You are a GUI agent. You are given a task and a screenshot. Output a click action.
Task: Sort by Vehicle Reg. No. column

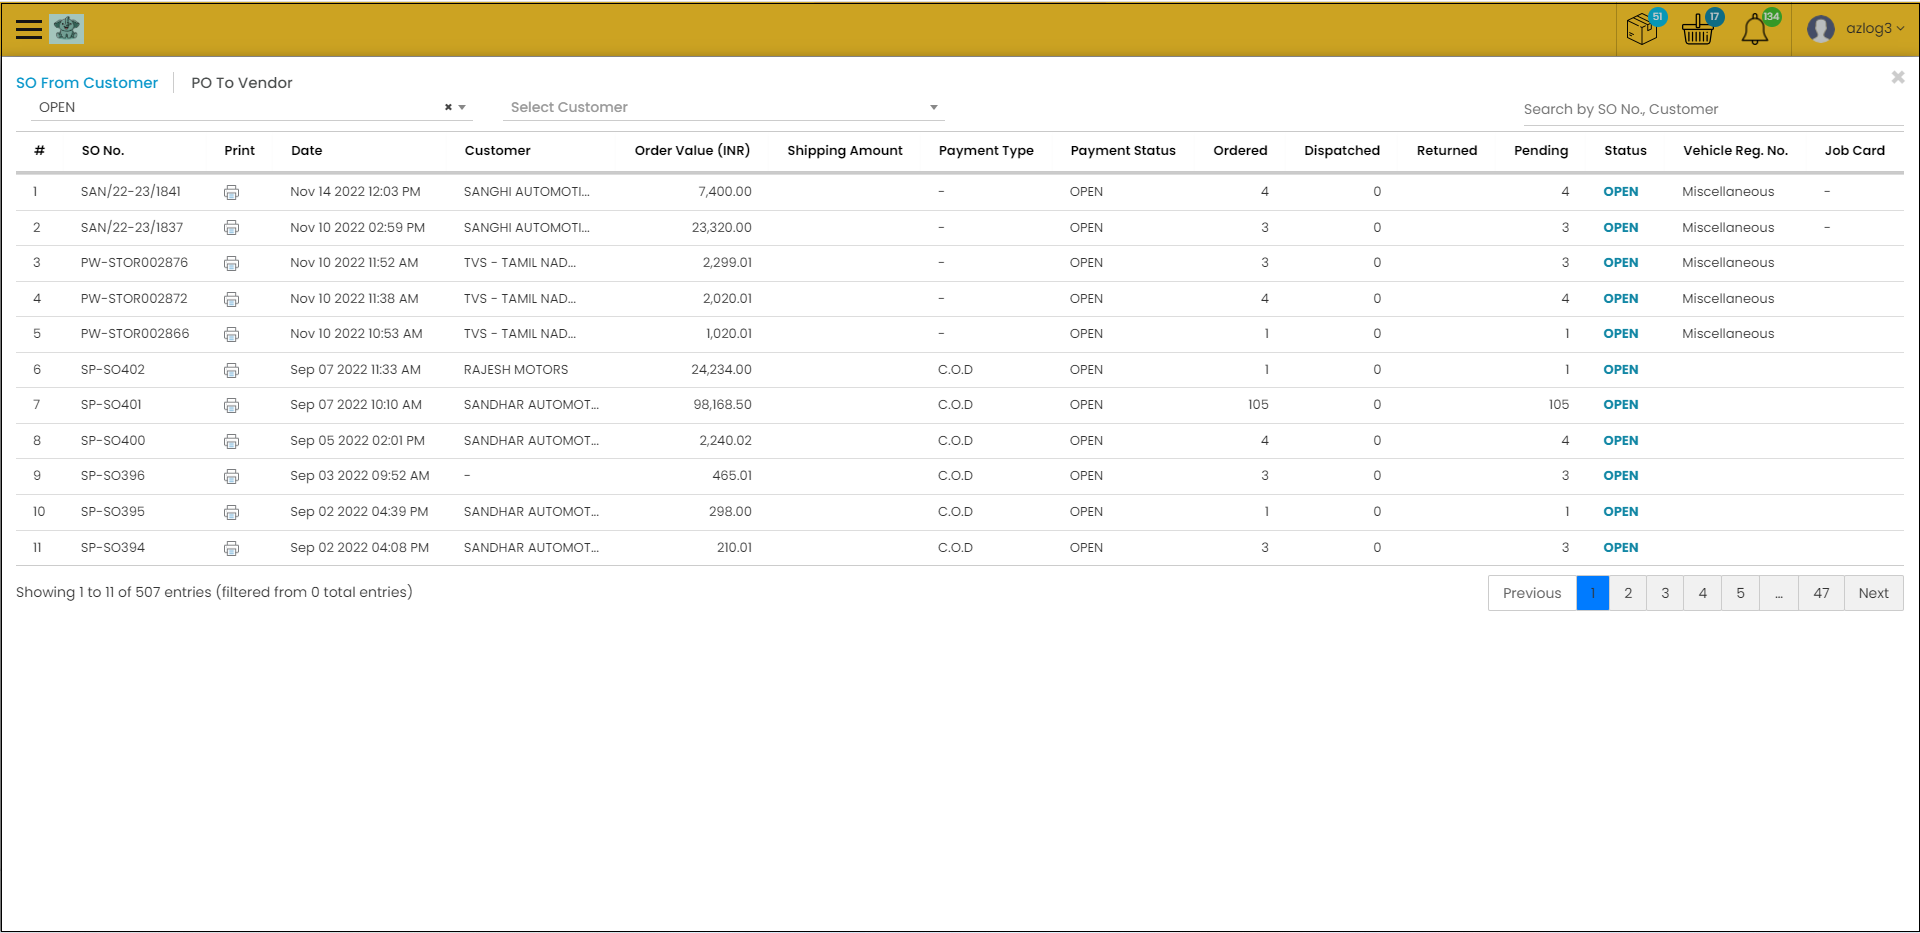click(1735, 151)
